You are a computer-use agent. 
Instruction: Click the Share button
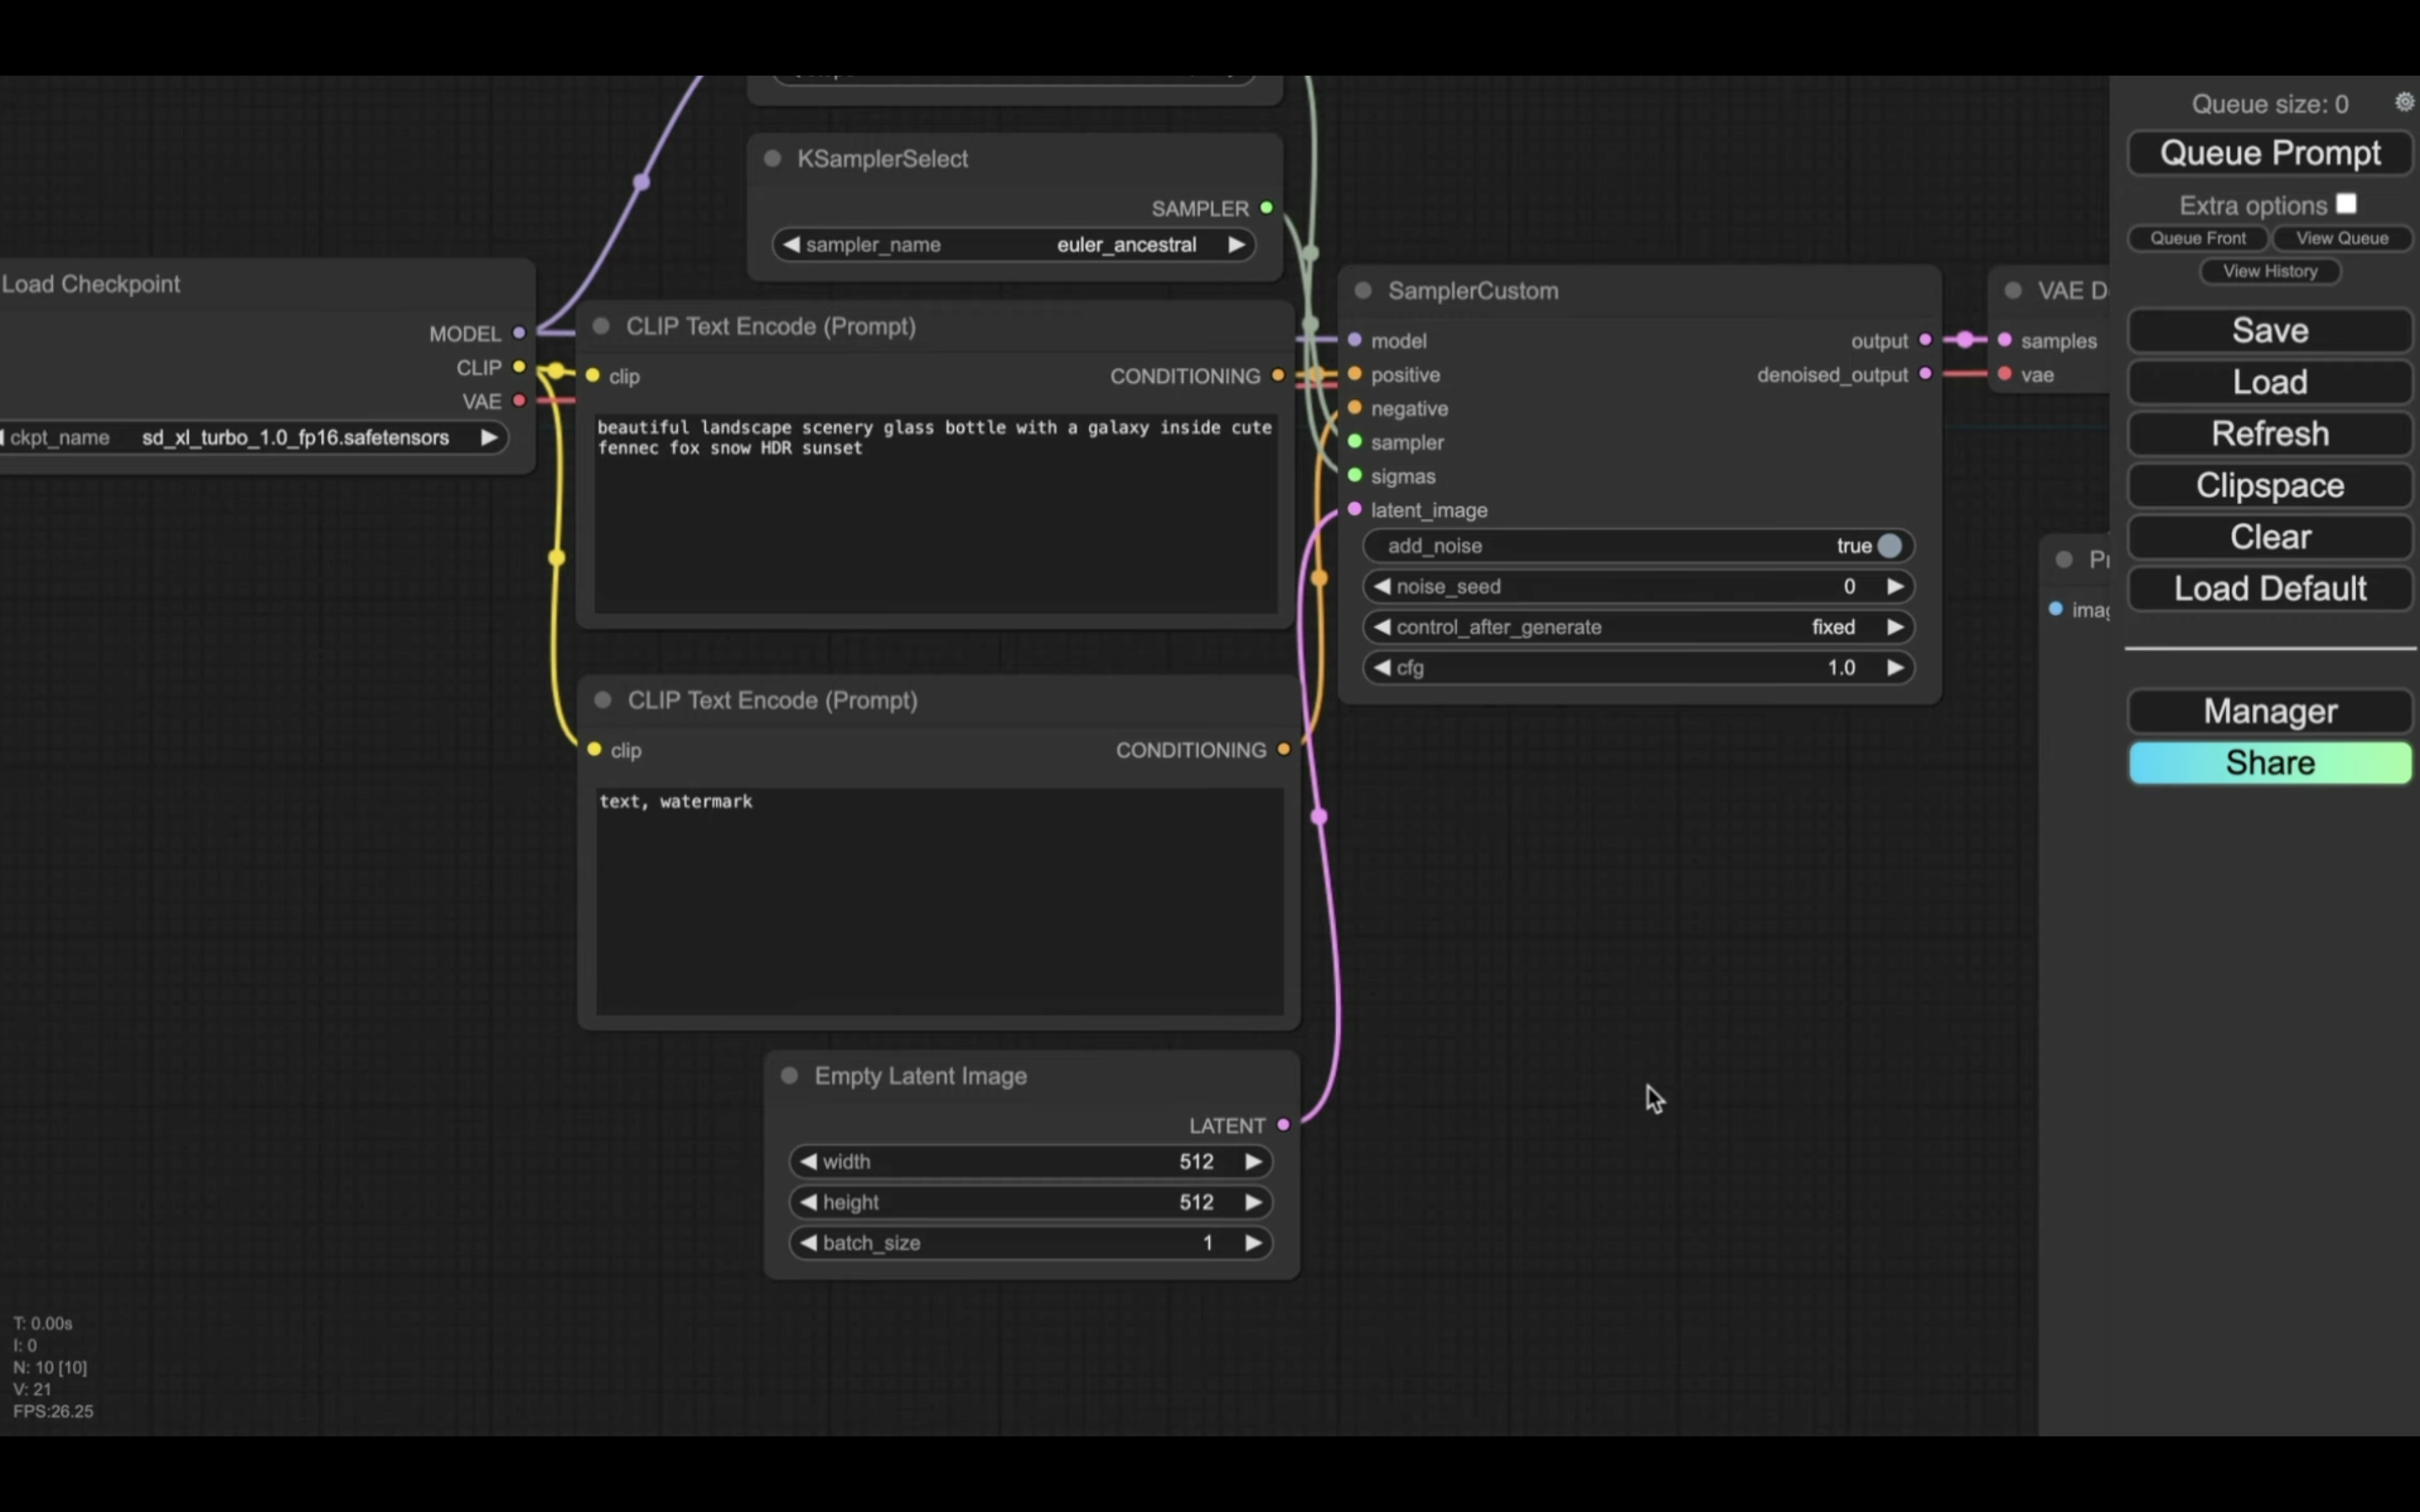(2270, 763)
